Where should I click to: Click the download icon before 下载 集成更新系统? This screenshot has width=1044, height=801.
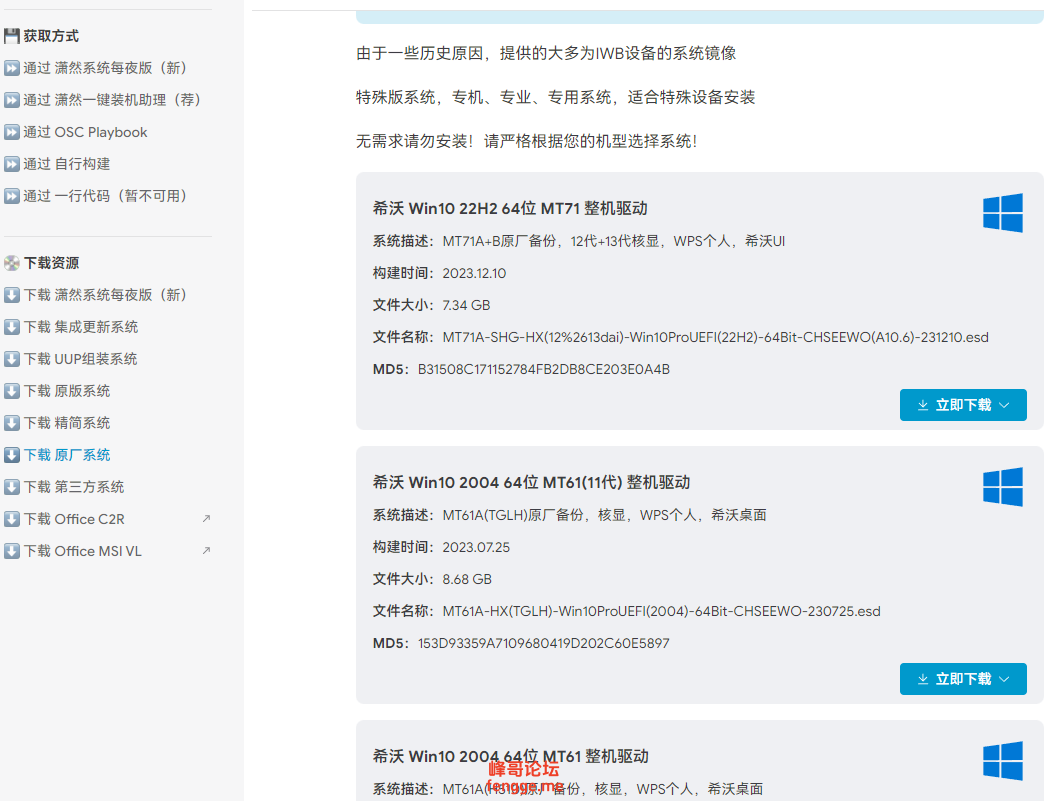click(11, 327)
